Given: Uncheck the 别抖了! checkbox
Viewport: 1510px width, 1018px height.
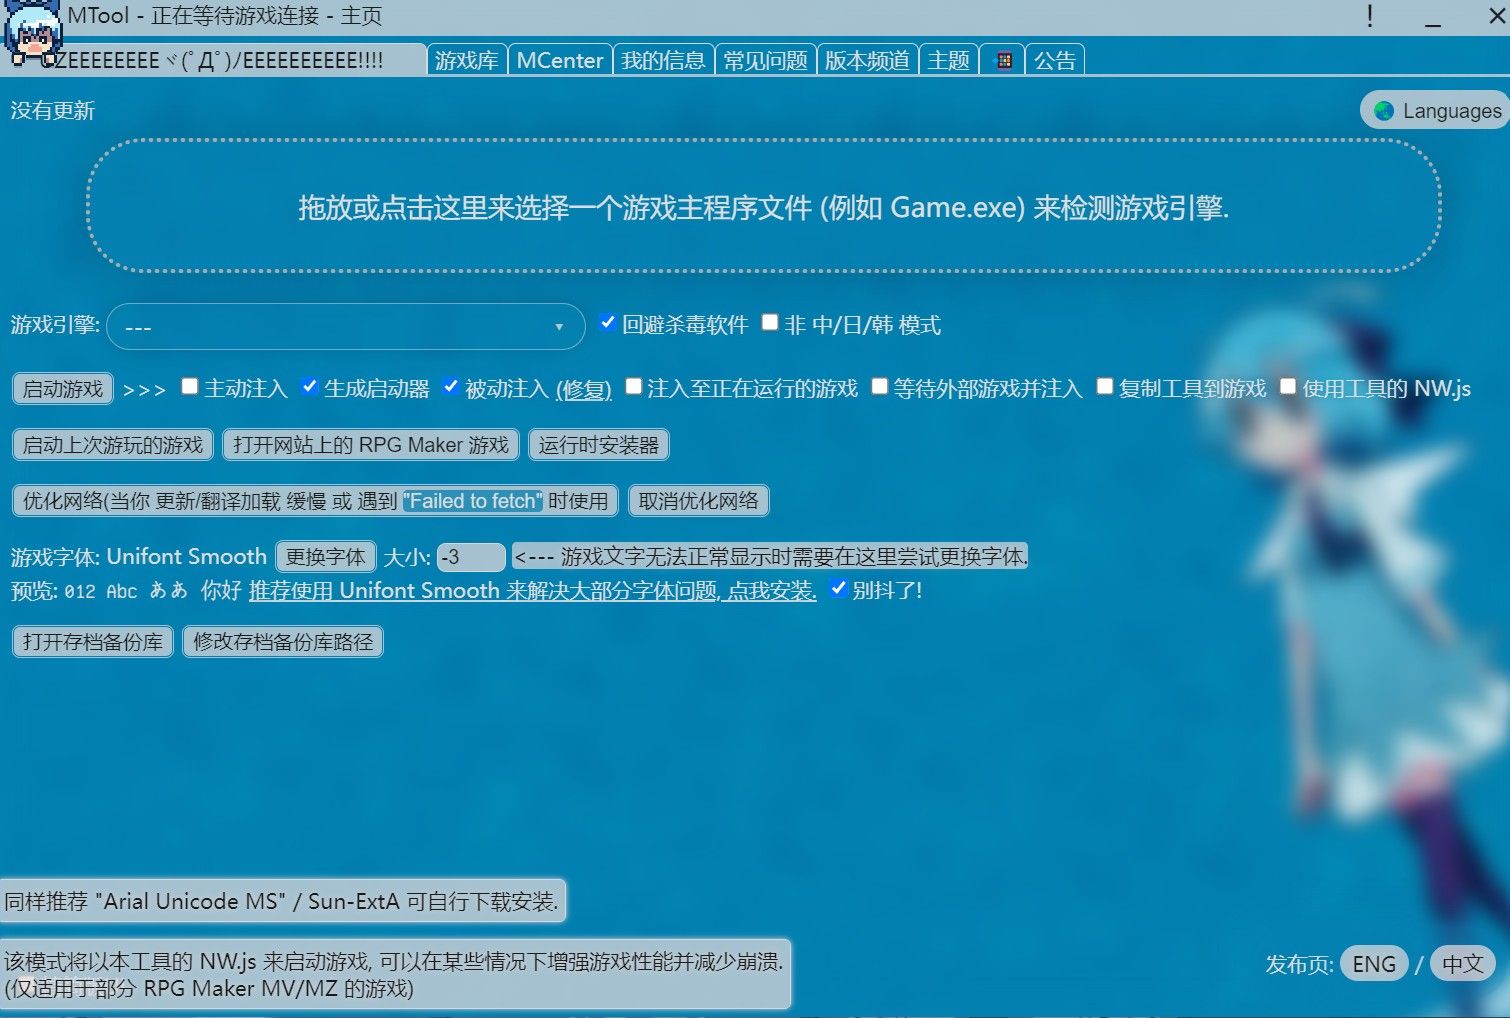Looking at the screenshot, I should [839, 588].
